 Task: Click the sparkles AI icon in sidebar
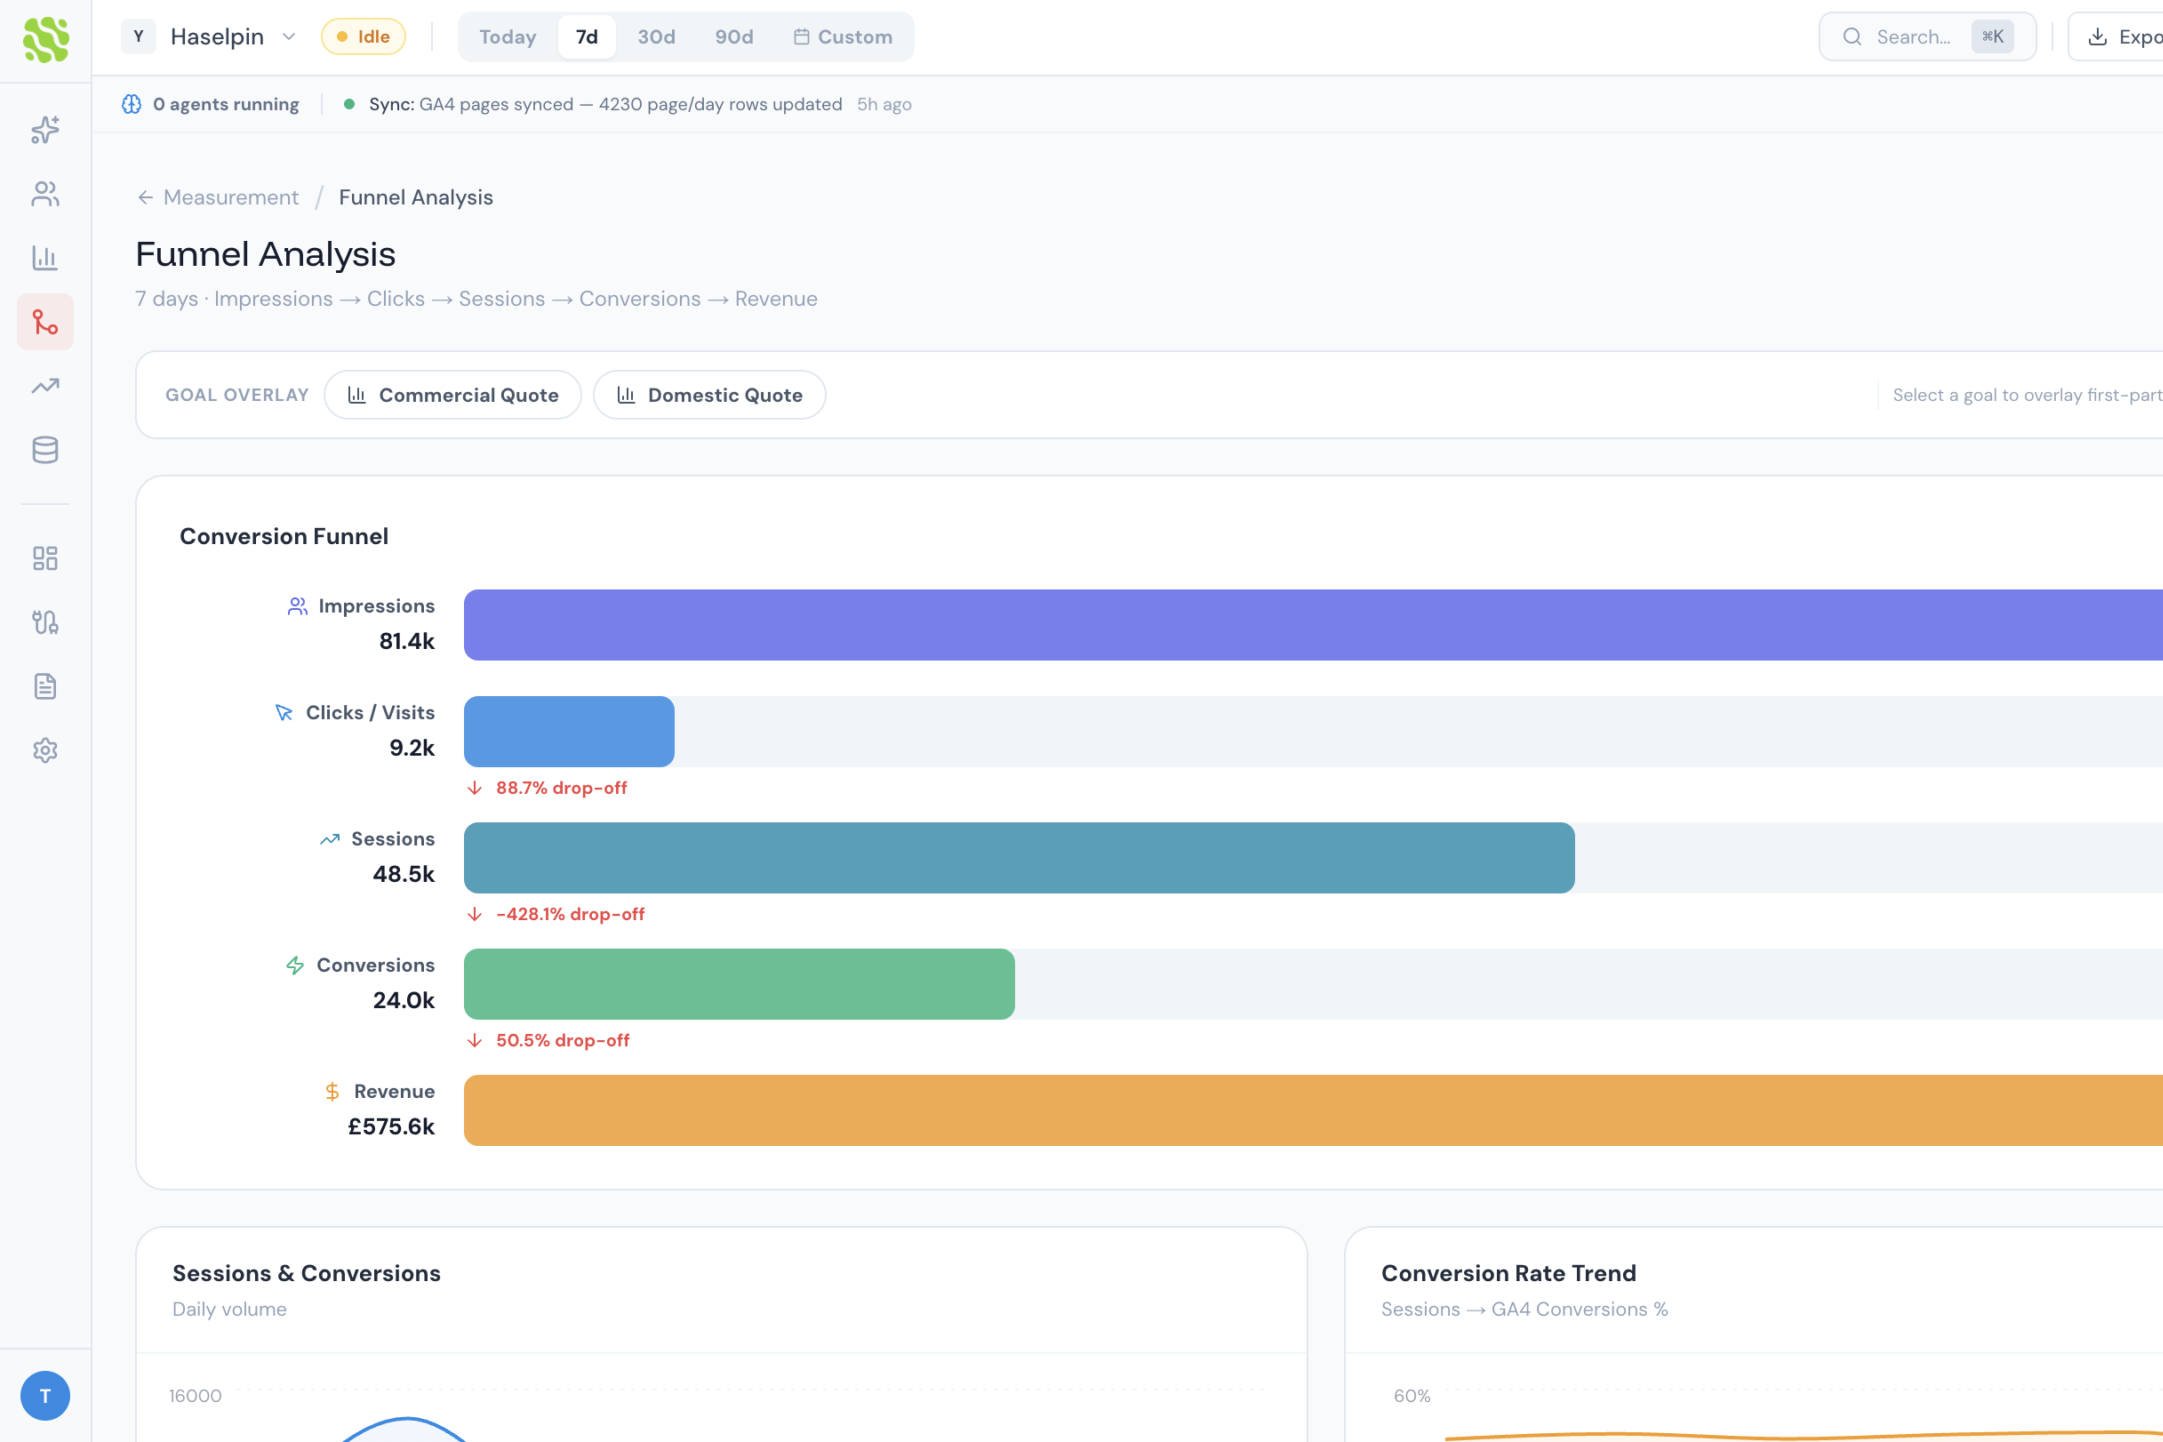coord(45,130)
